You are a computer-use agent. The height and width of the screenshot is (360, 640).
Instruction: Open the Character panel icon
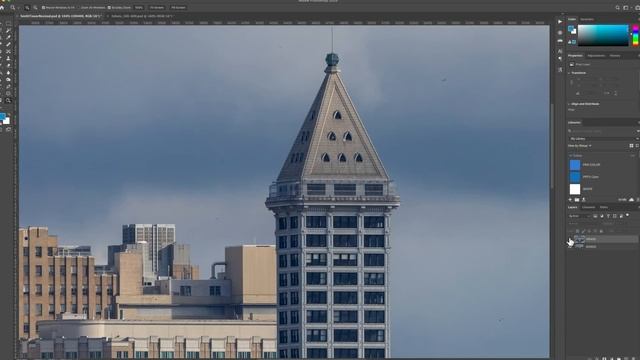point(560,51)
